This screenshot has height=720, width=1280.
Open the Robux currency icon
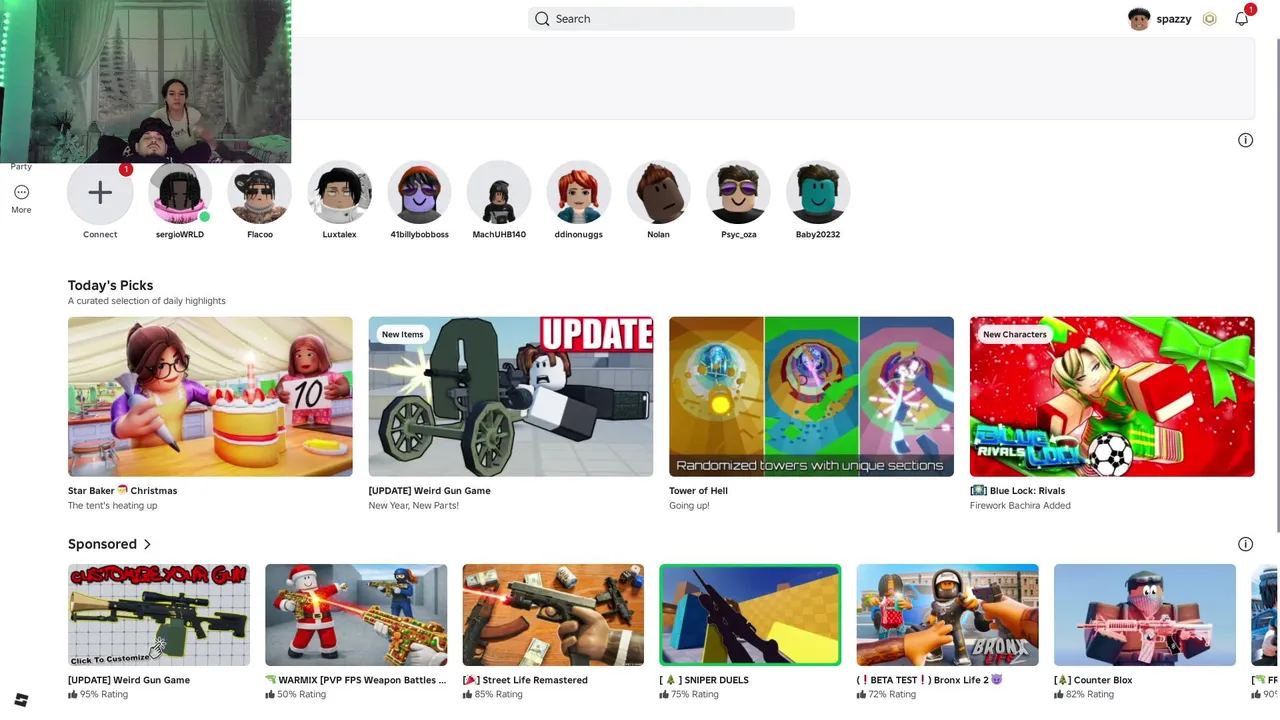tap(1210, 19)
